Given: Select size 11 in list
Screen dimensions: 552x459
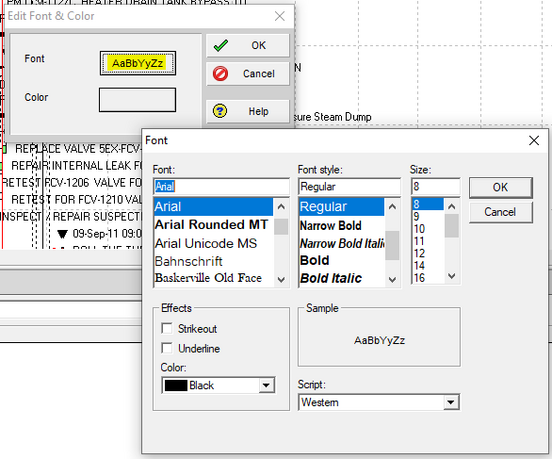Looking at the screenshot, I should [428, 241].
